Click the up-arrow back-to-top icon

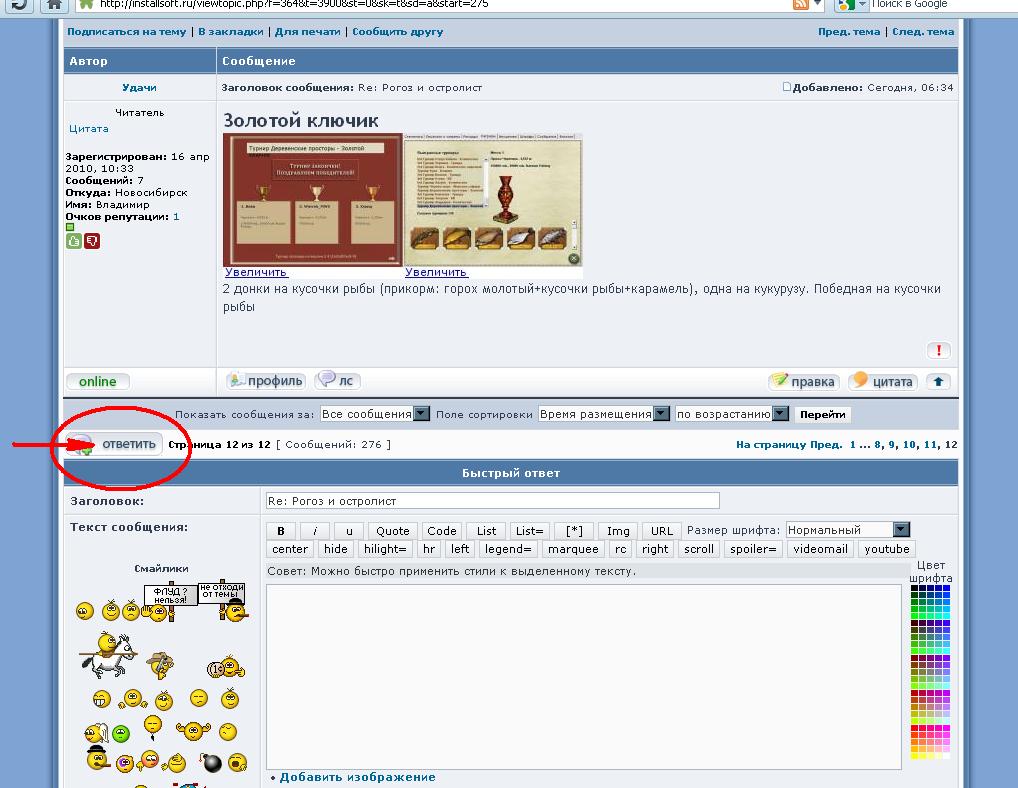(x=938, y=382)
